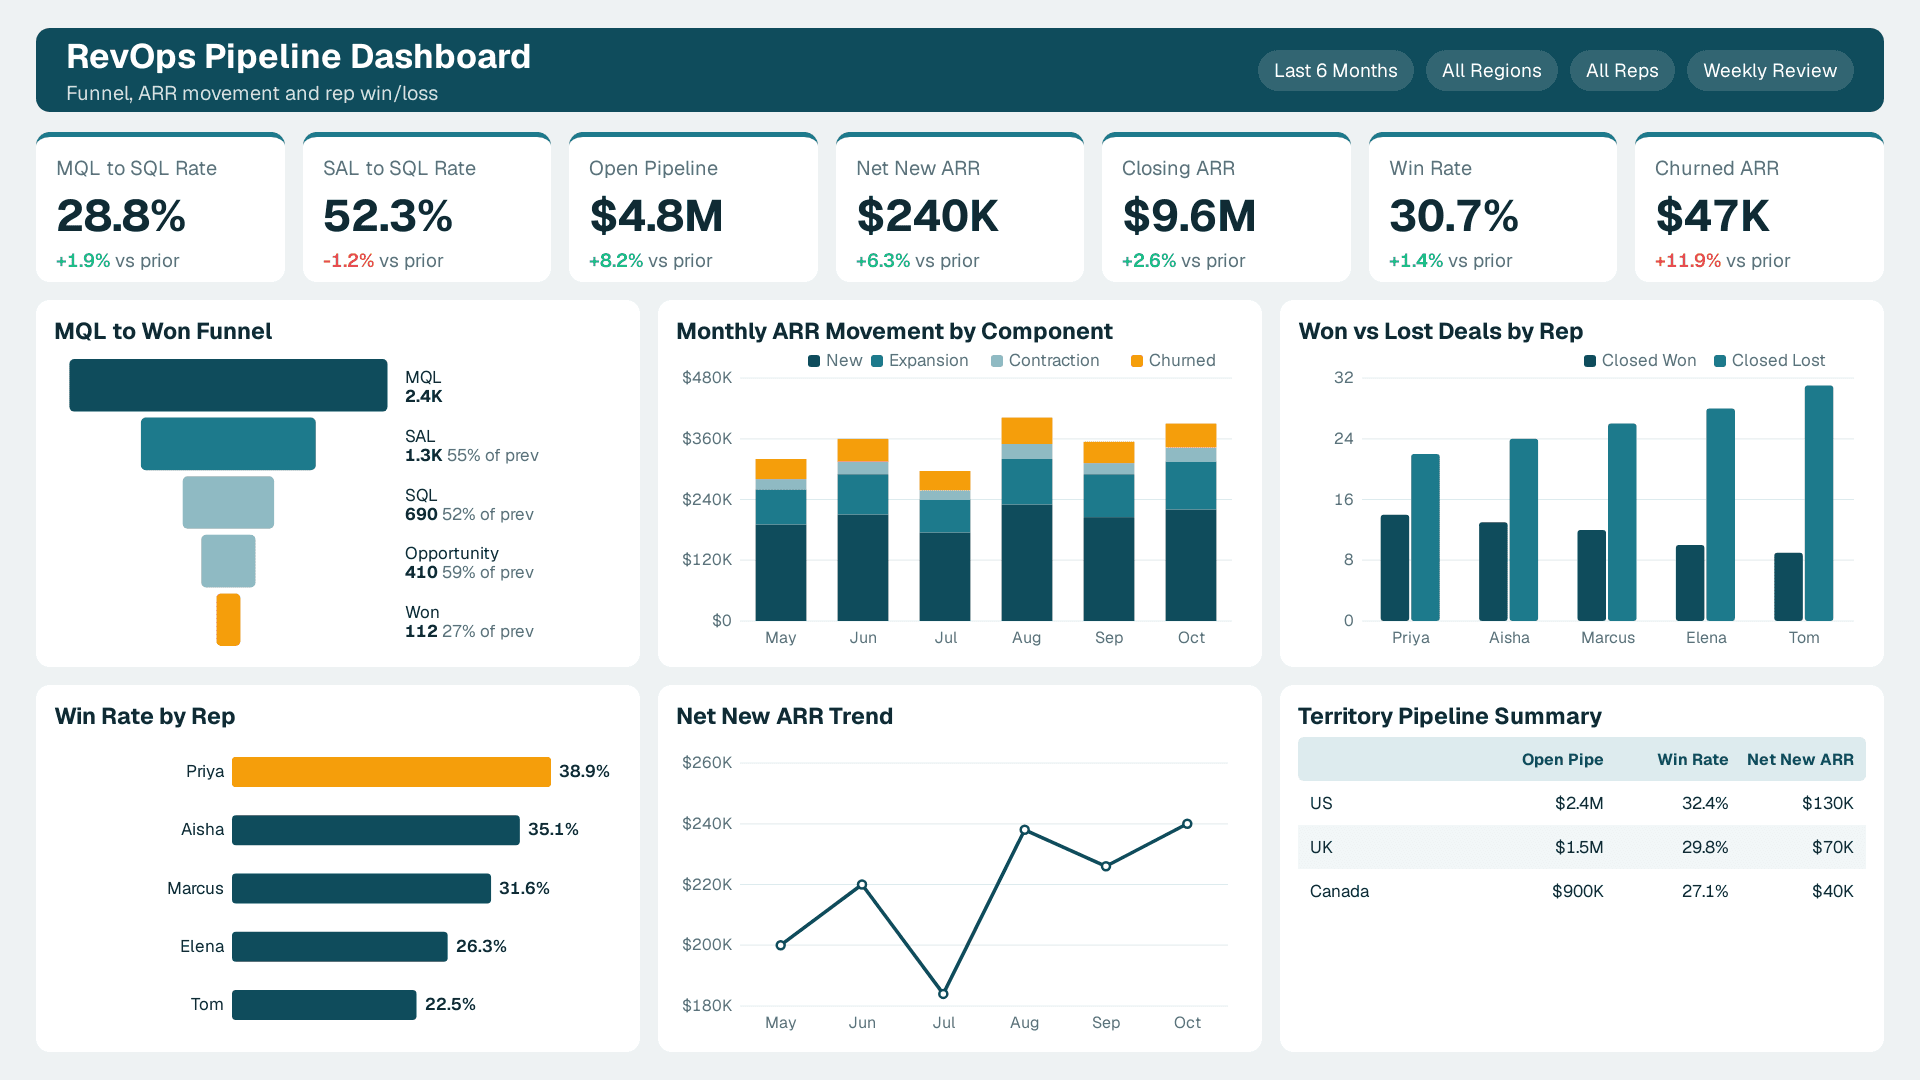Open the All Regions filter

tap(1491, 71)
